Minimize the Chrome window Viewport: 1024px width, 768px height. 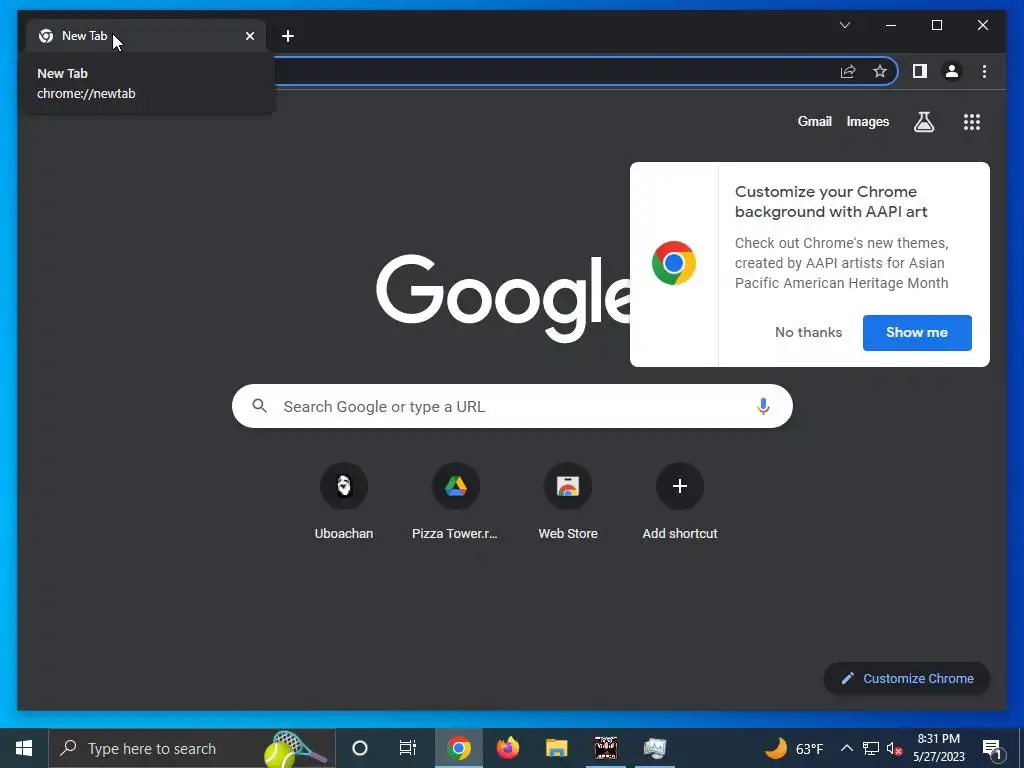click(891, 25)
